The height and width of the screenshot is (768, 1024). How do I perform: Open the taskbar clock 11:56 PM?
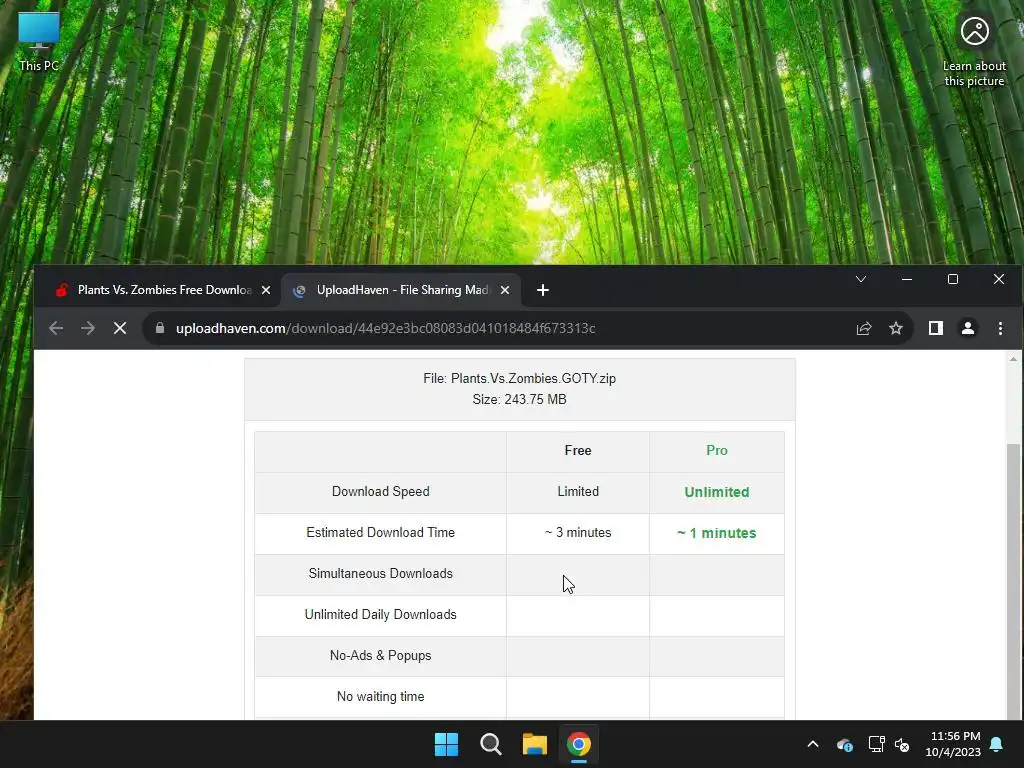point(953,744)
